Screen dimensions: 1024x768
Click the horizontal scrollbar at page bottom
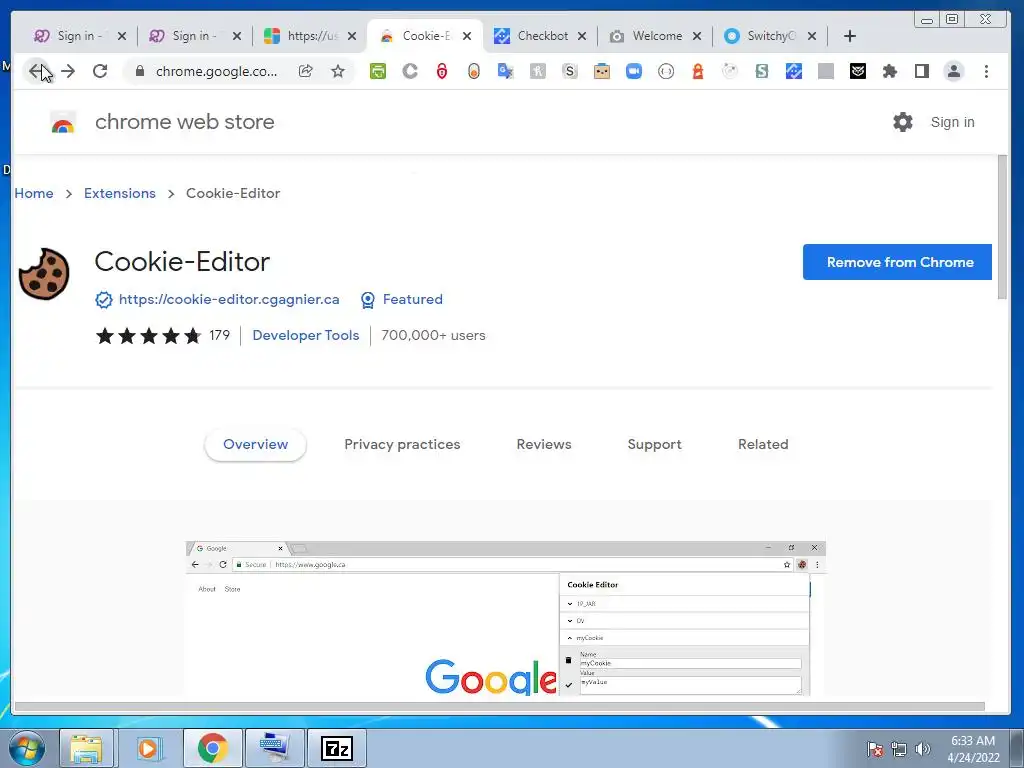(x=500, y=706)
